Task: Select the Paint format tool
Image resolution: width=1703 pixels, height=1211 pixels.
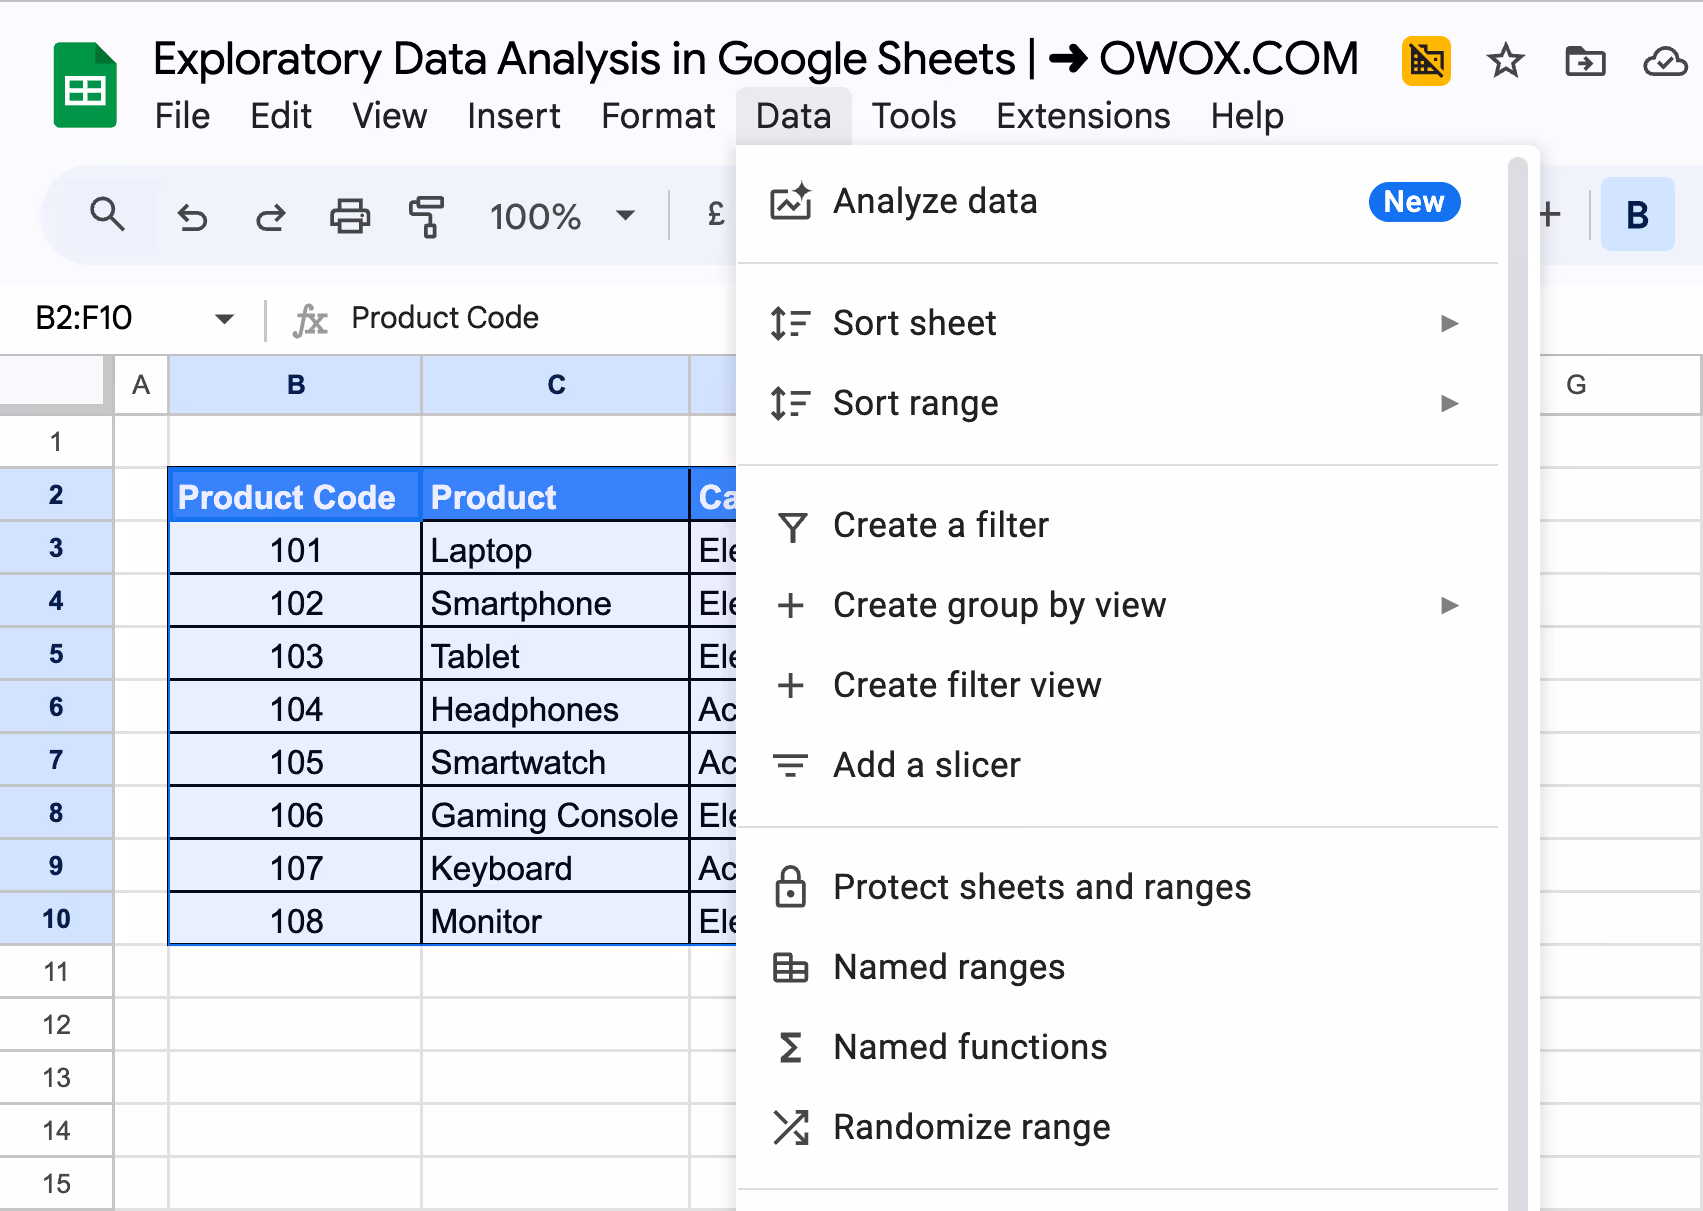Action: coord(425,215)
